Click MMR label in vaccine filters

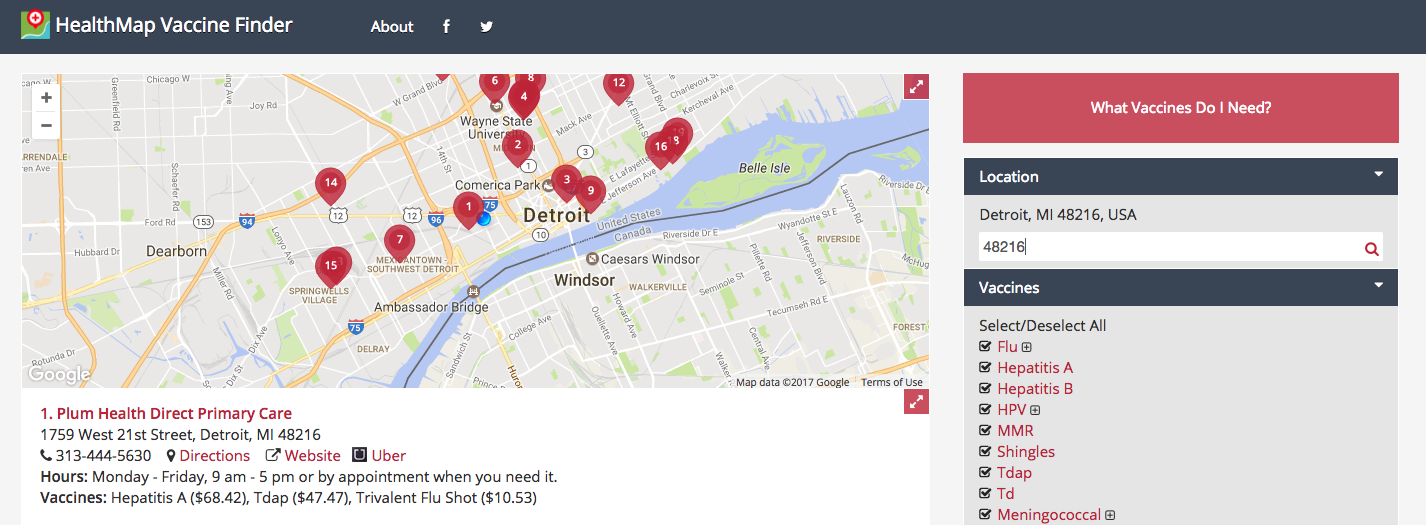(1015, 431)
